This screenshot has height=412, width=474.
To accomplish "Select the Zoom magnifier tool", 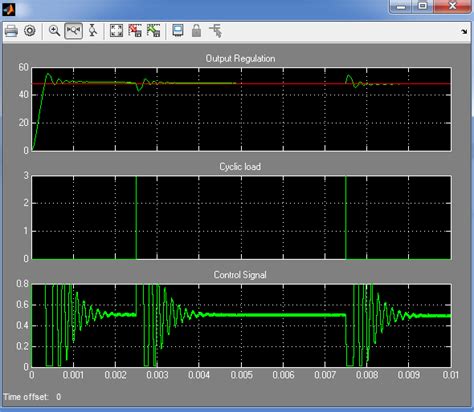I will [x=54, y=31].
